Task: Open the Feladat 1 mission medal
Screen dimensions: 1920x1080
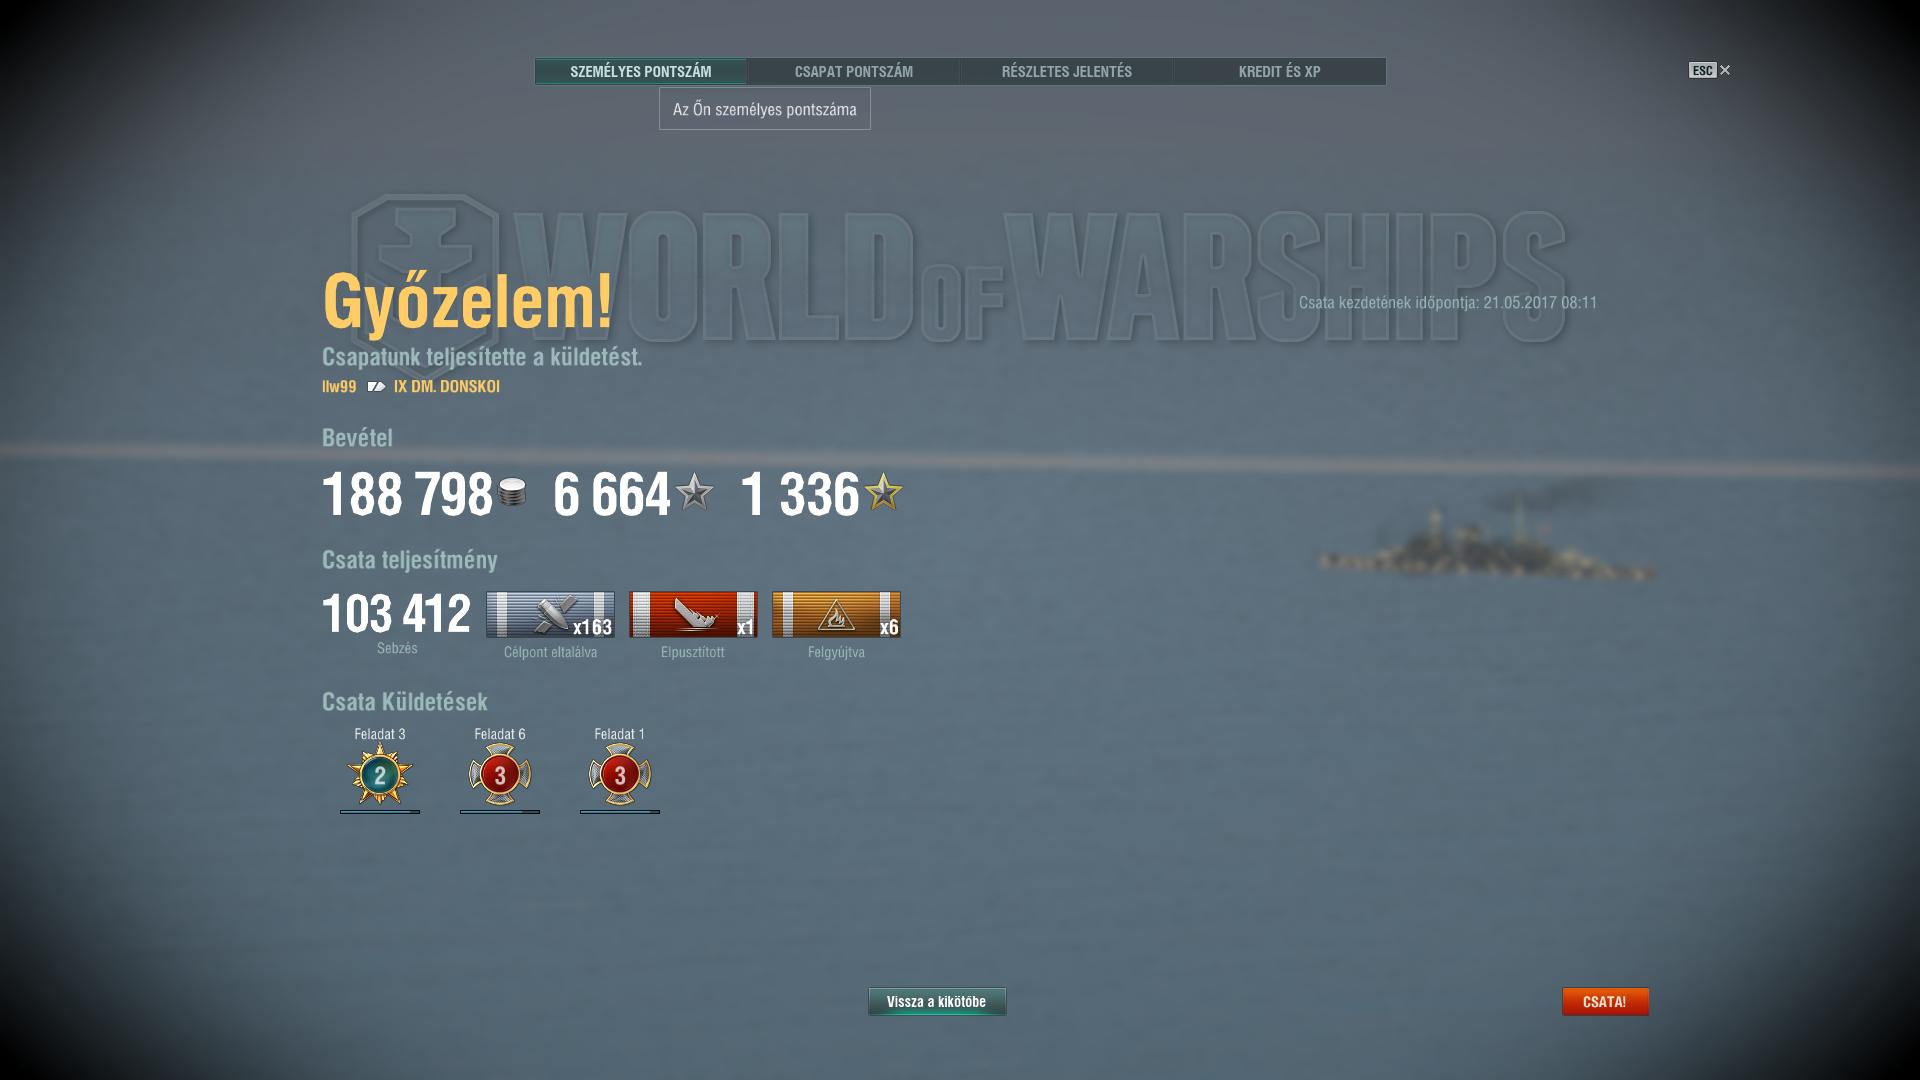Action: [620, 775]
